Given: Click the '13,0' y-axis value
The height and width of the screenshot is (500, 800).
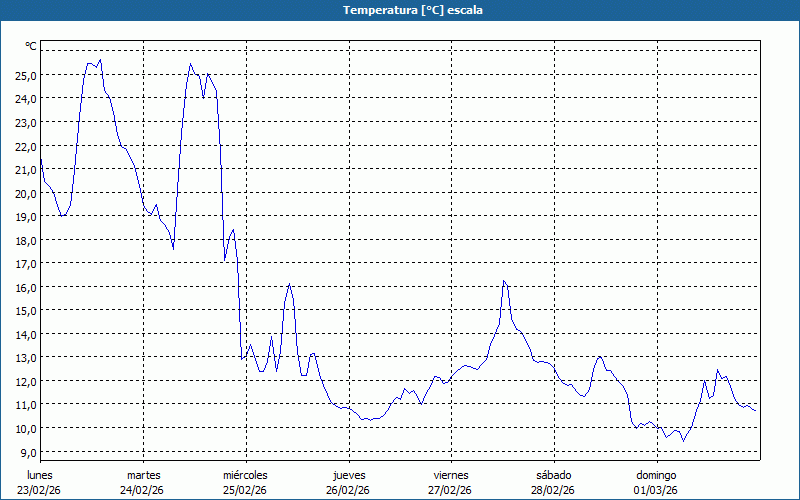Looking at the screenshot, I should 27,358.
